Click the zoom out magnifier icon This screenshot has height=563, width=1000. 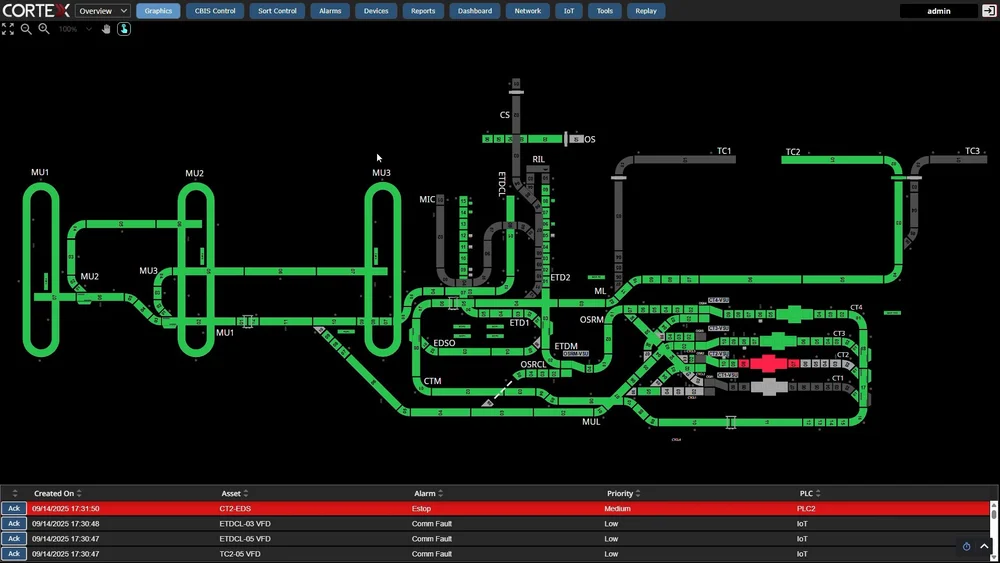(x=26, y=29)
